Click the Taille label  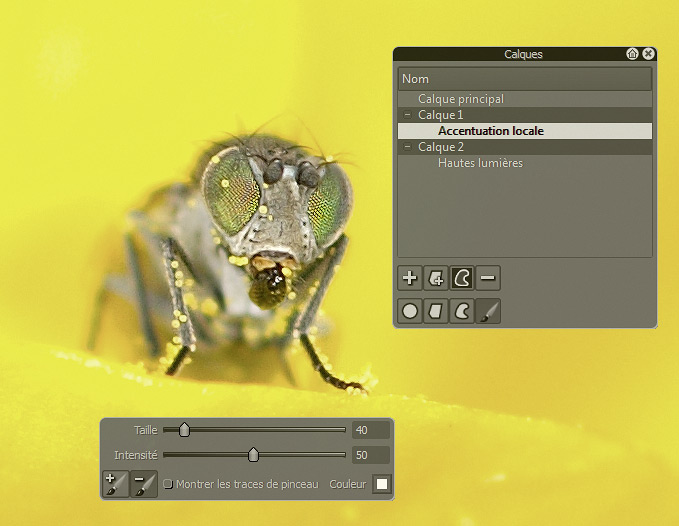[146, 430]
